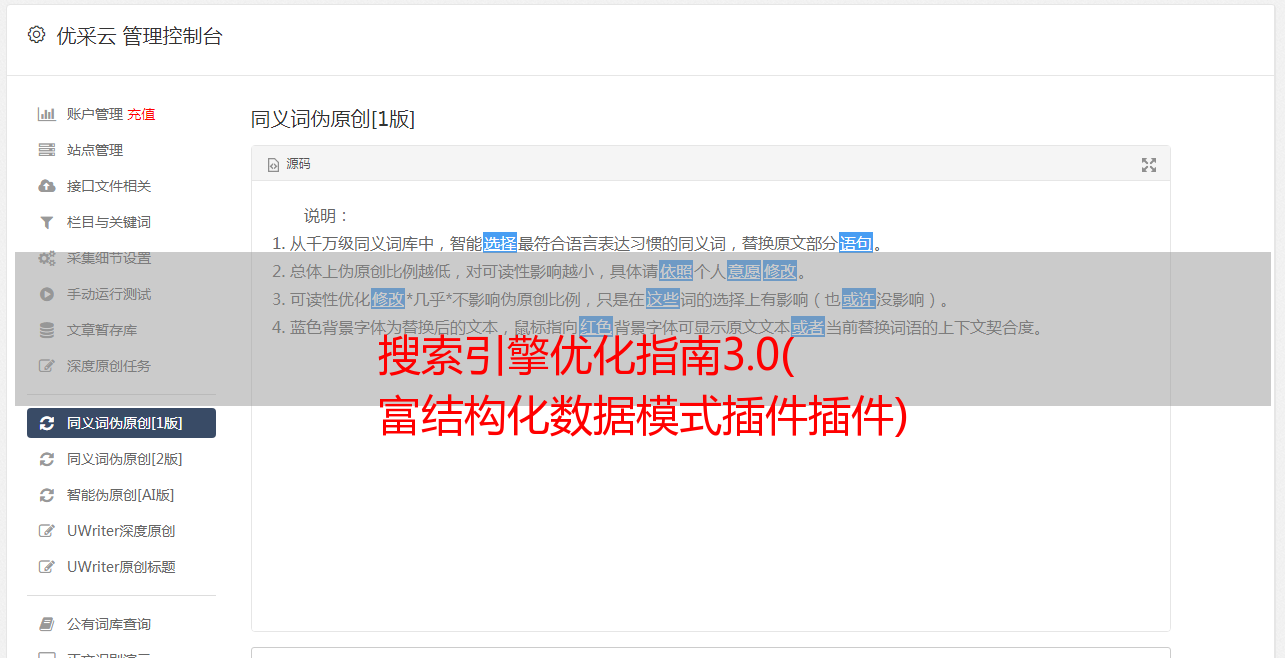Go to UWriter原创标题 page
The image size is (1285, 658).
coord(121,567)
